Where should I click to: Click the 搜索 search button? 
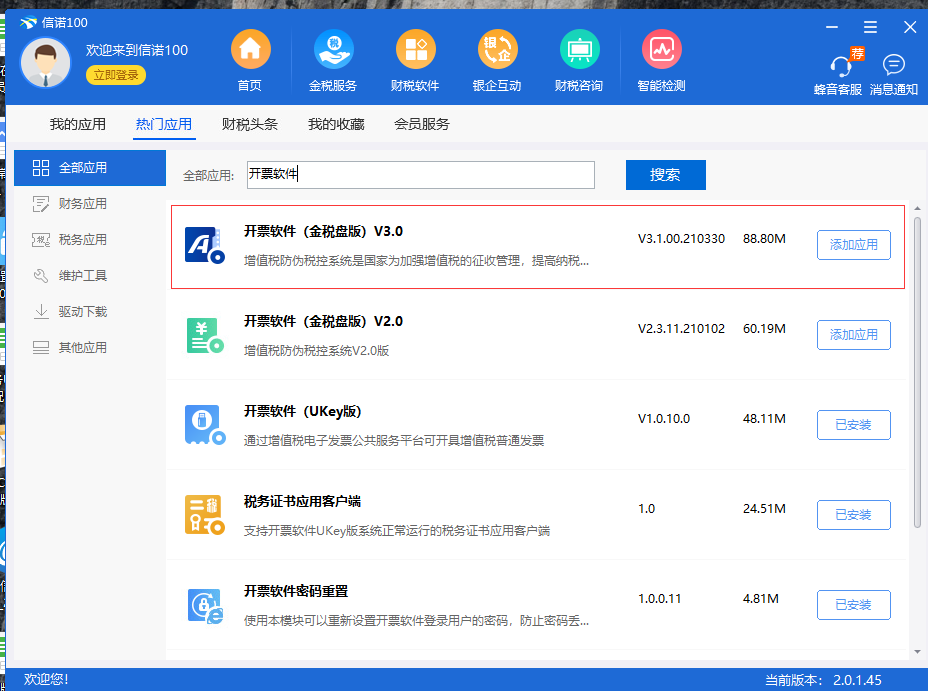coord(666,175)
